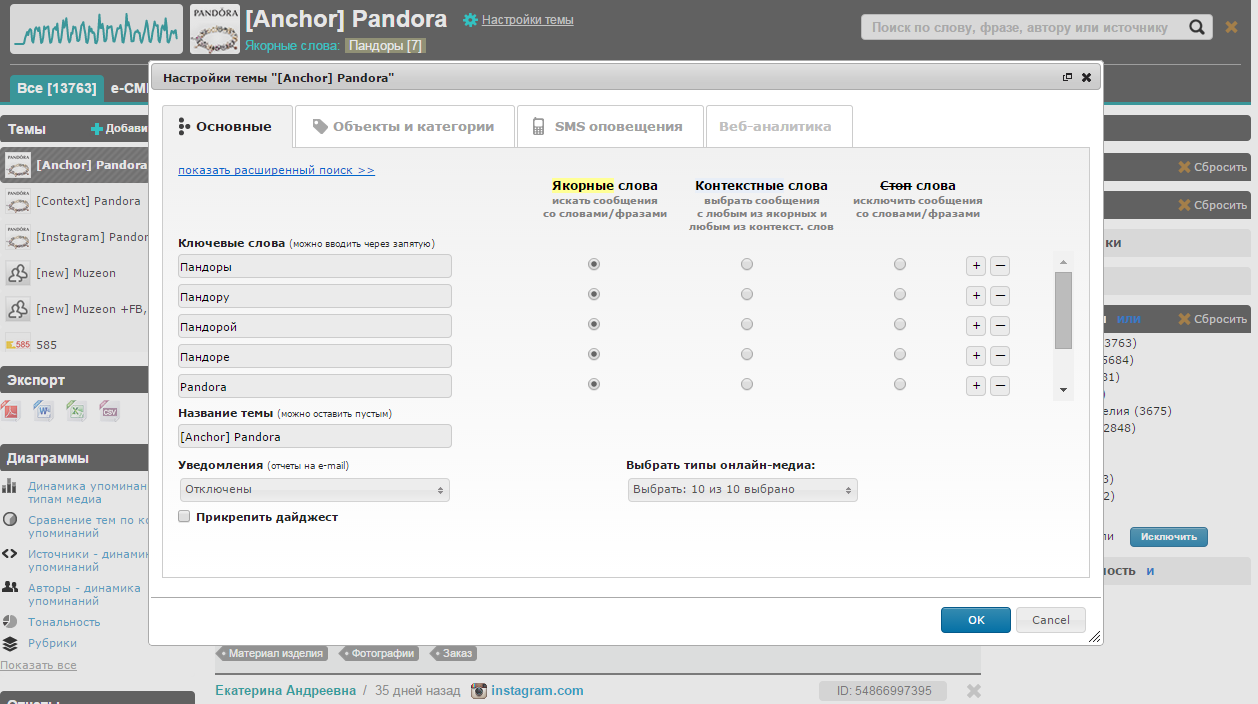This screenshot has width=1258, height=704.
Task: Open the 585 theme icon
Action: [x=18, y=344]
